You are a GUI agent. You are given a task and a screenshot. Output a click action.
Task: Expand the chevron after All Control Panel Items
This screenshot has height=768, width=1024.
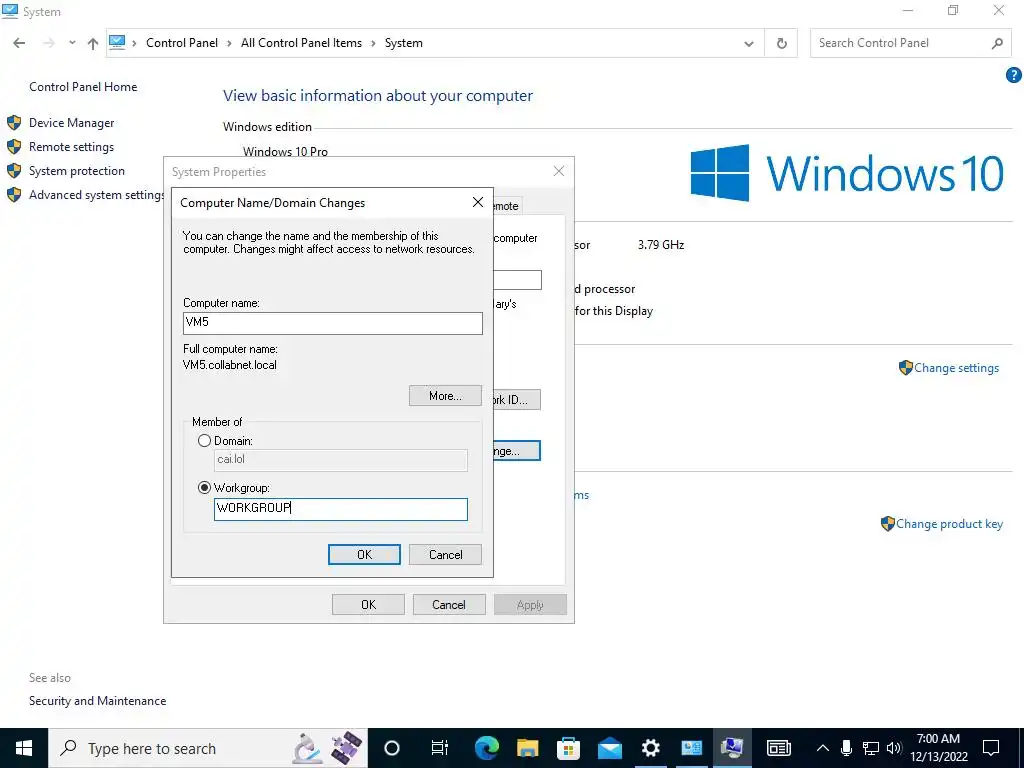[374, 43]
